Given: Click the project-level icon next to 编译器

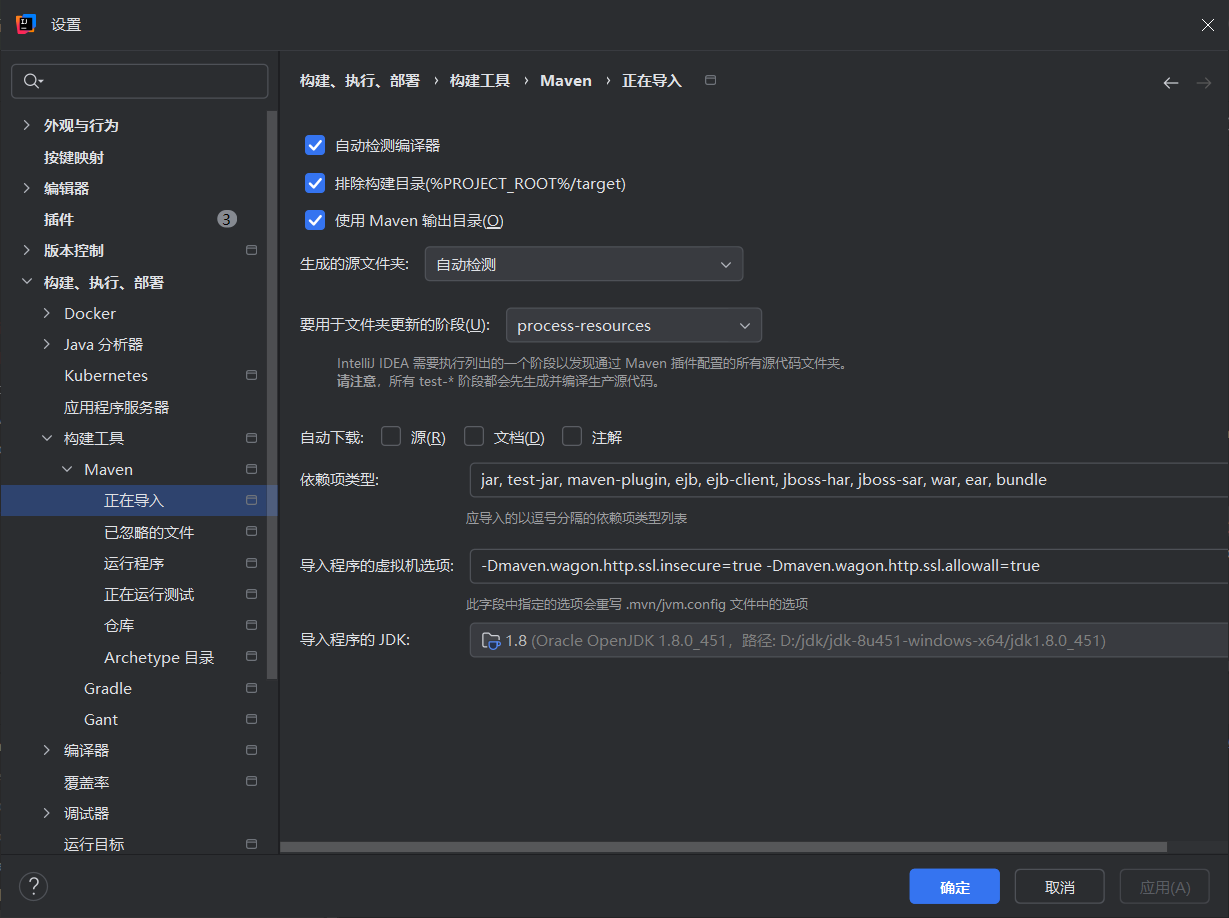Looking at the screenshot, I should tap(252, 750).
